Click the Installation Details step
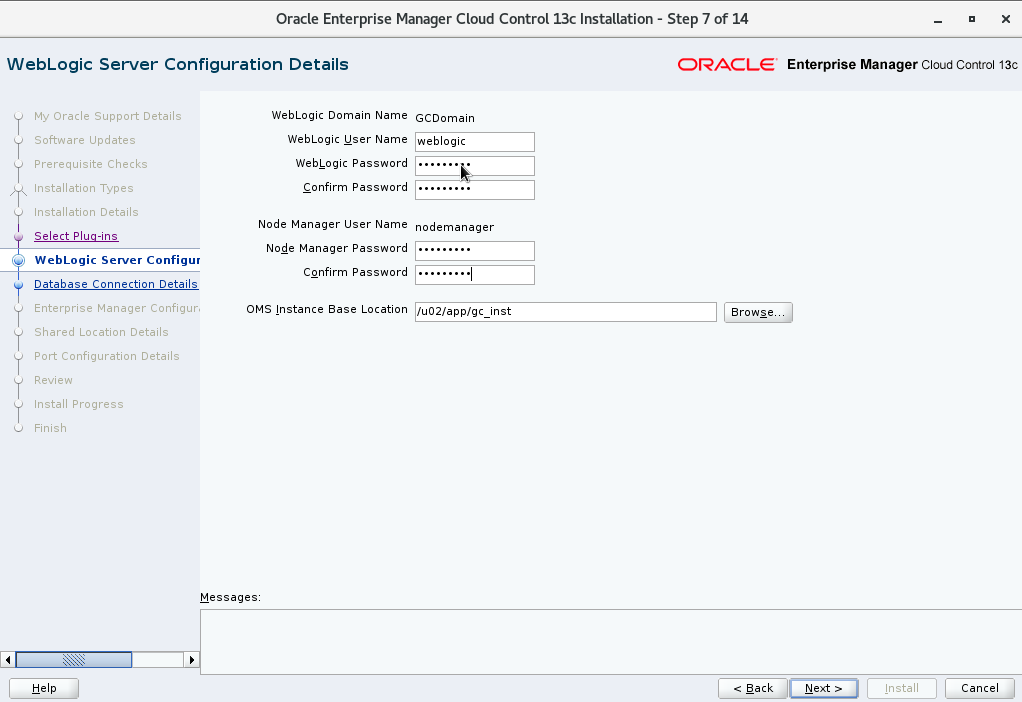Screen dimensions: 1022x702 86,212
